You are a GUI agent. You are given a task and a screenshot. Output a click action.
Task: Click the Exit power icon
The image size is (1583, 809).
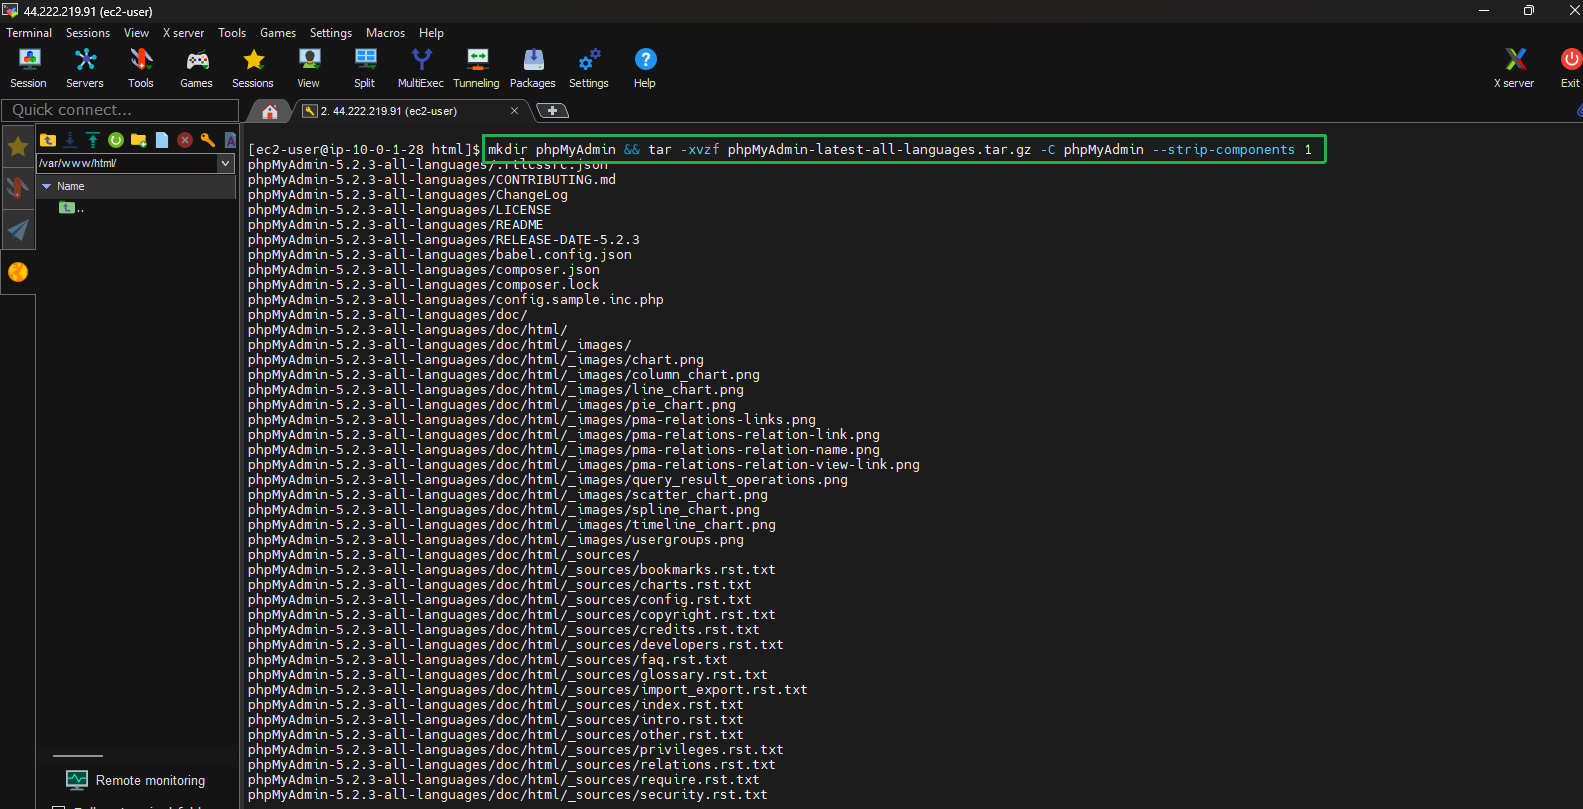click(x=1570, y=68)
